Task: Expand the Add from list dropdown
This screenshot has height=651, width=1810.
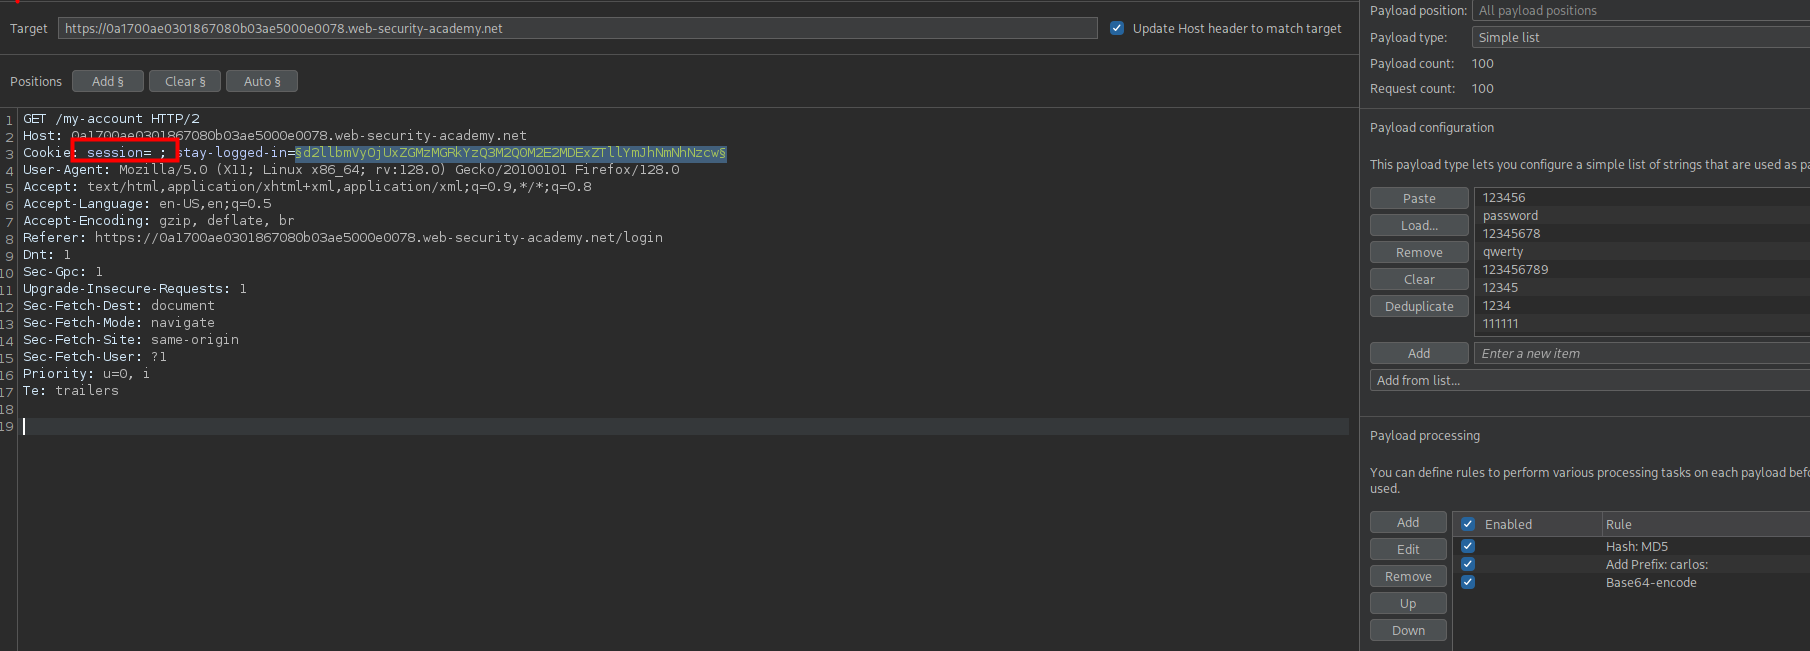Action: coord(1590,380)
